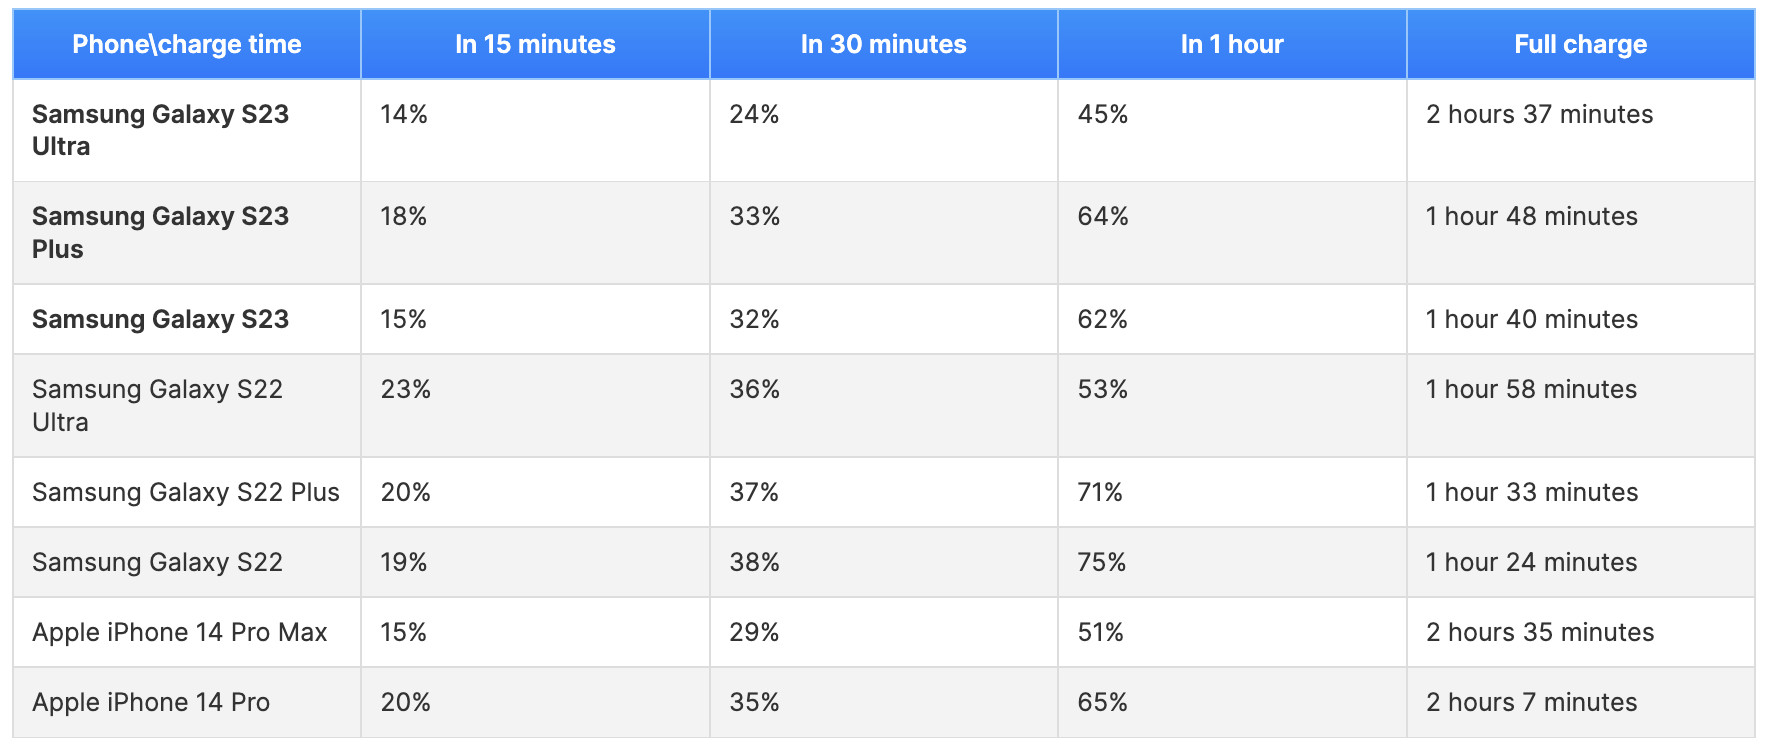Click the "Phone\charge time" column header
Viewport: 1768px width, 748px height.
coord(187,44)
